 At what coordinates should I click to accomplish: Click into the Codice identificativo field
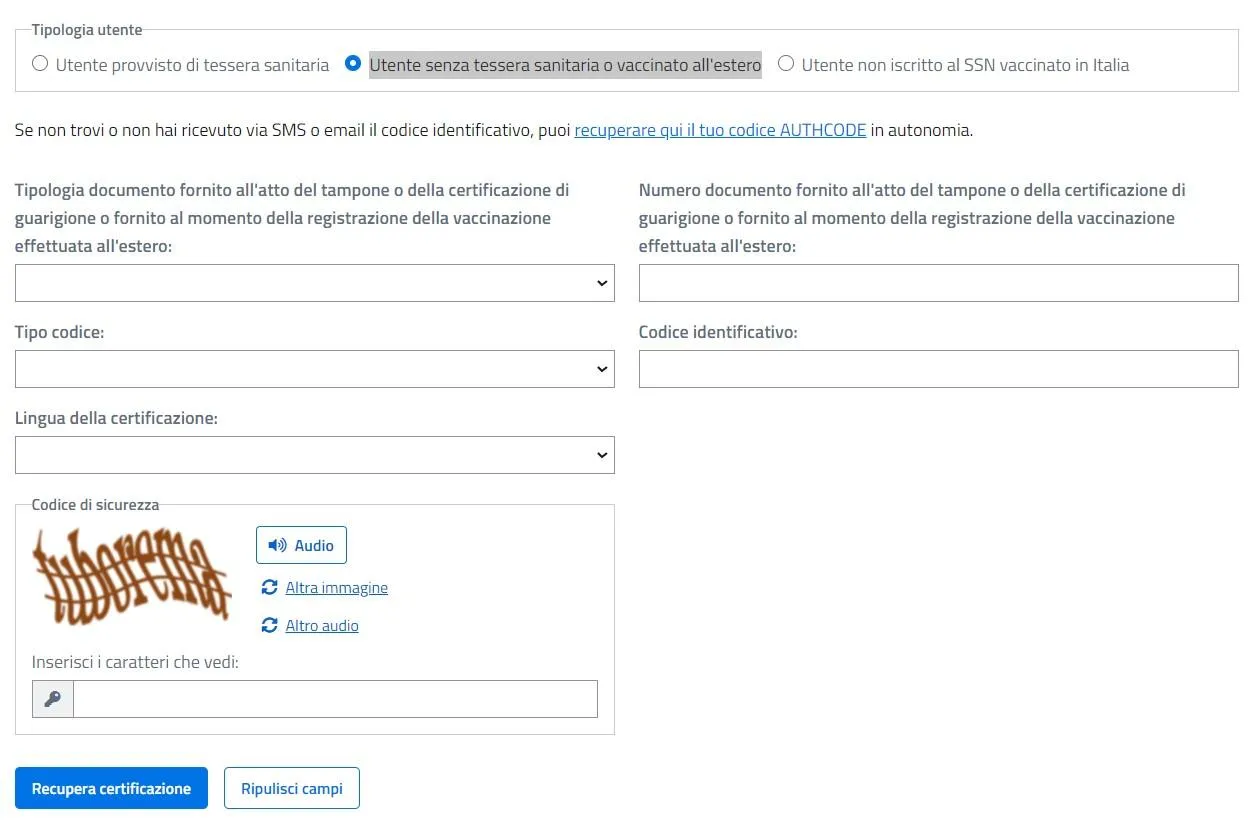pyautogui.click(x=938, y=369)
